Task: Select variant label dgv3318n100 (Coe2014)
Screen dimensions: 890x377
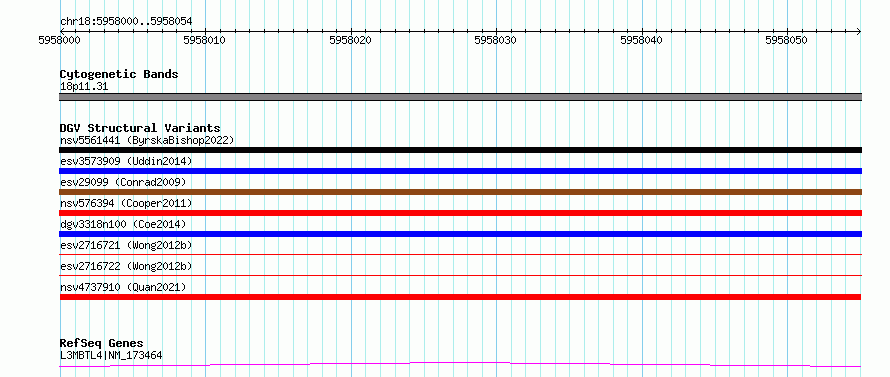Action: click(x=123, y=224)
